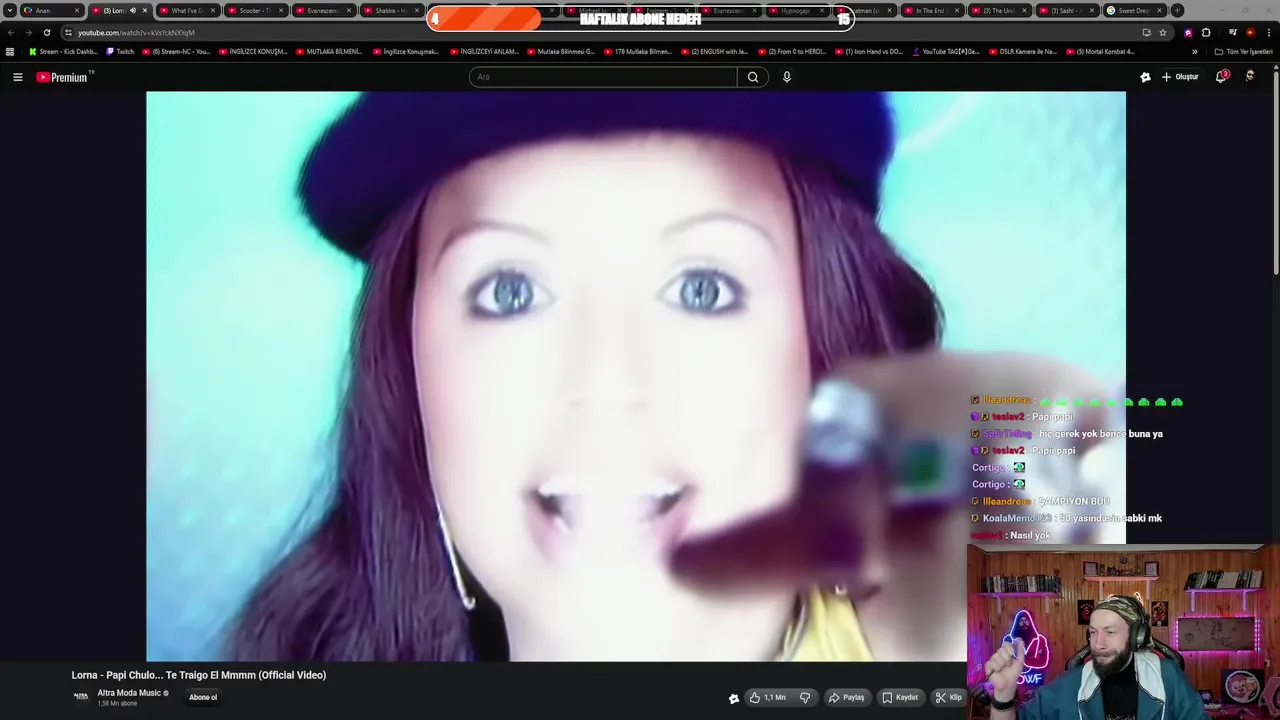Screen dimensions: 1280x720
Task: Click the video player to pause
Action: click(x=636, y=376)
